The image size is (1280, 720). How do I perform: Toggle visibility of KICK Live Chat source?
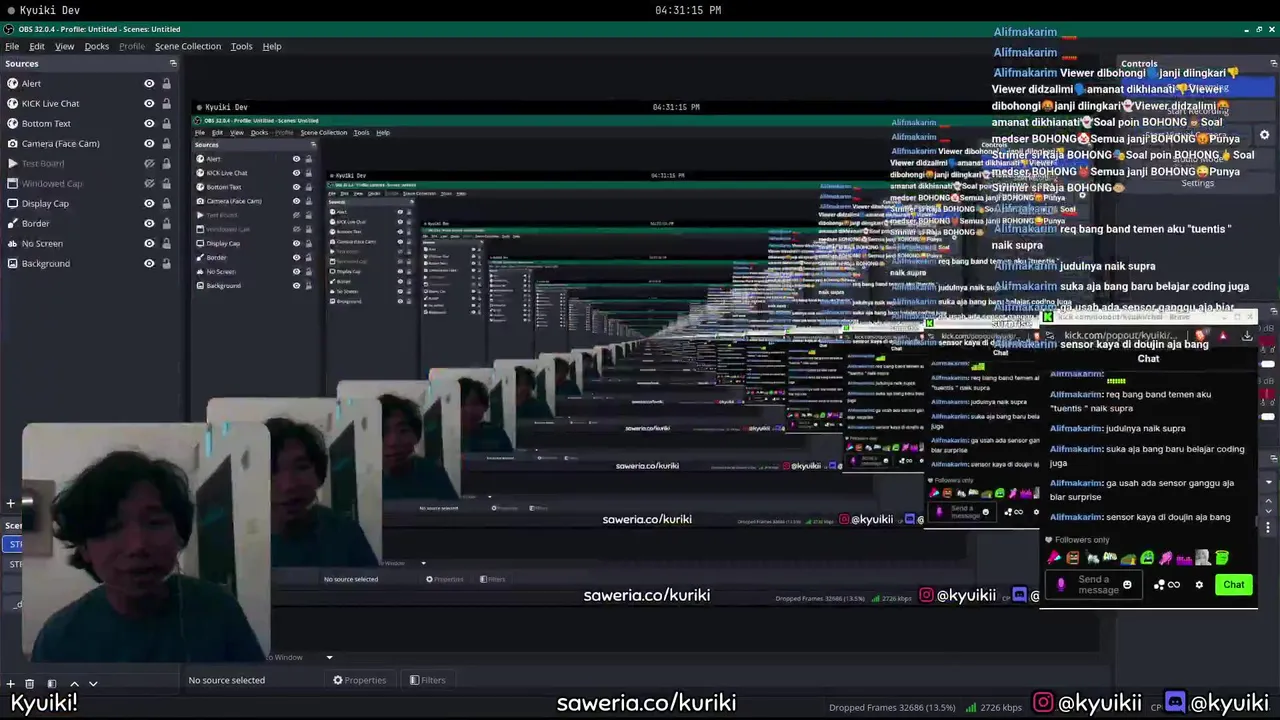(149, 103)
